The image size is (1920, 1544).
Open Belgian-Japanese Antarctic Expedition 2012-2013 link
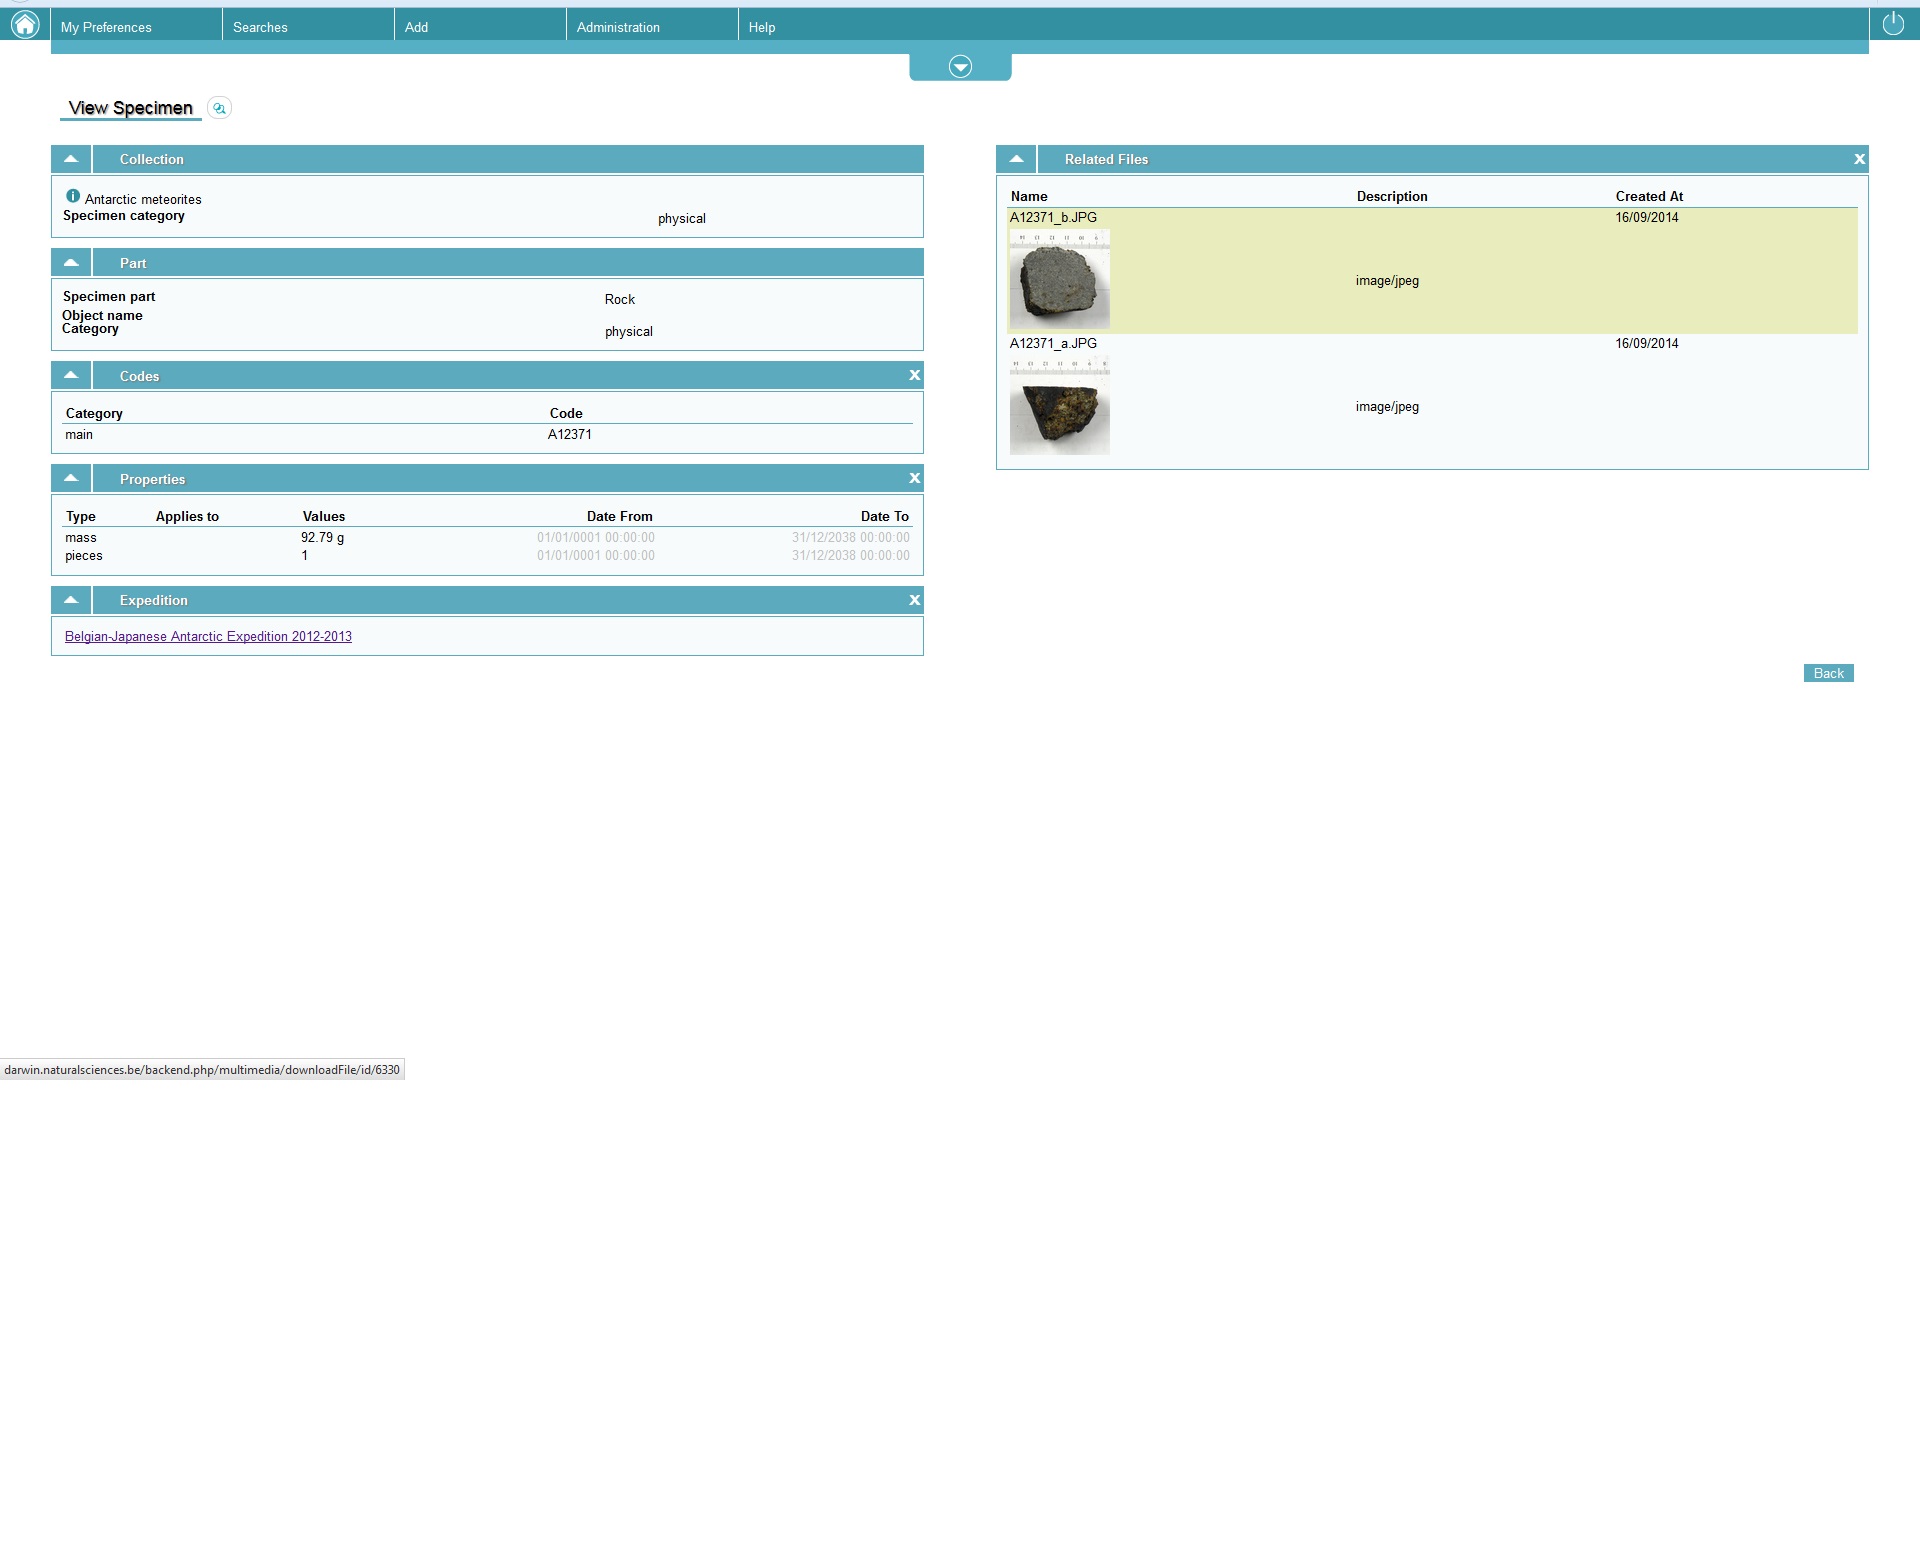208,637
